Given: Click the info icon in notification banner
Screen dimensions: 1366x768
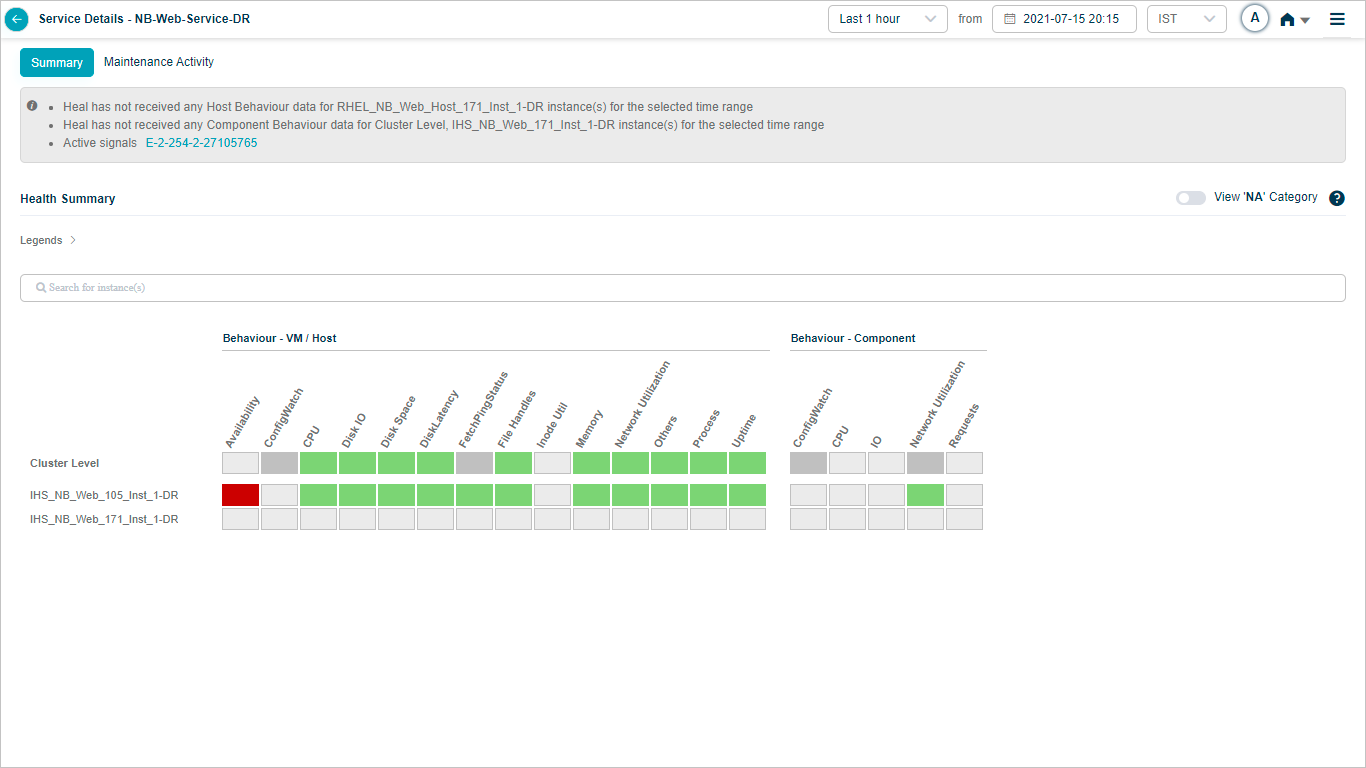Looking at the screenshot, I should 32,105.
